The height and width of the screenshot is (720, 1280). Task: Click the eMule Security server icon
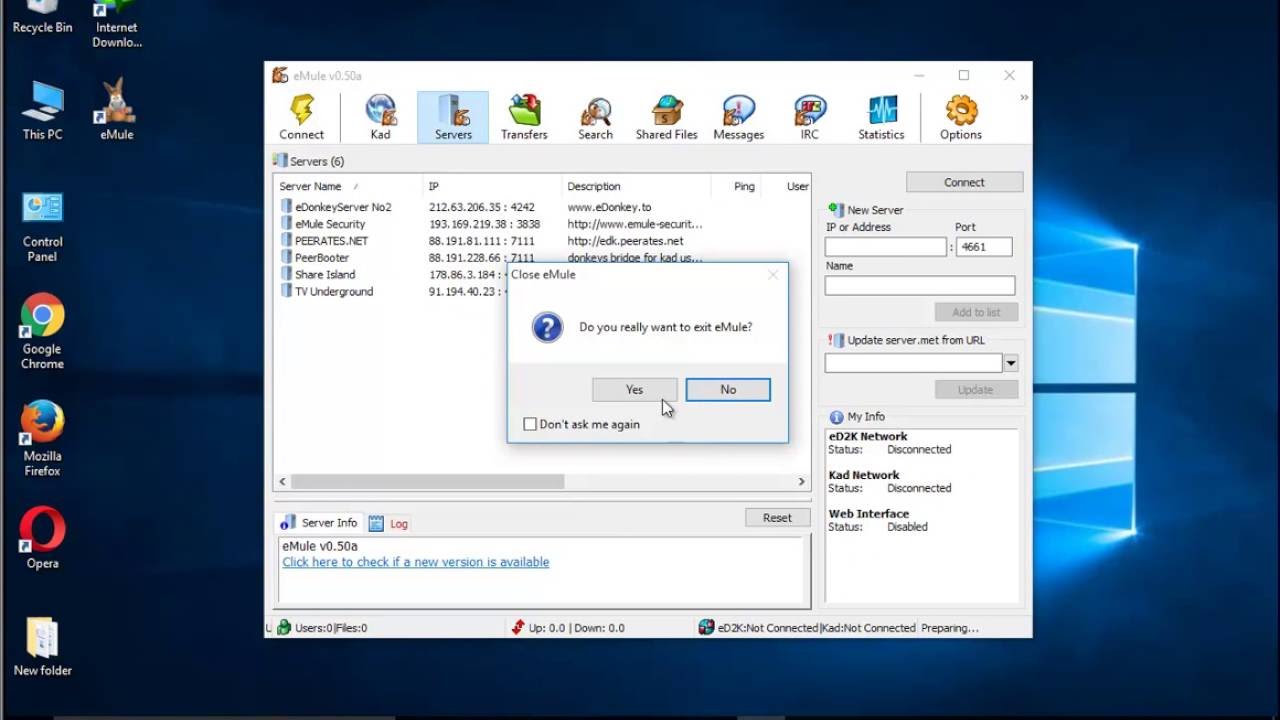[286, 224]
